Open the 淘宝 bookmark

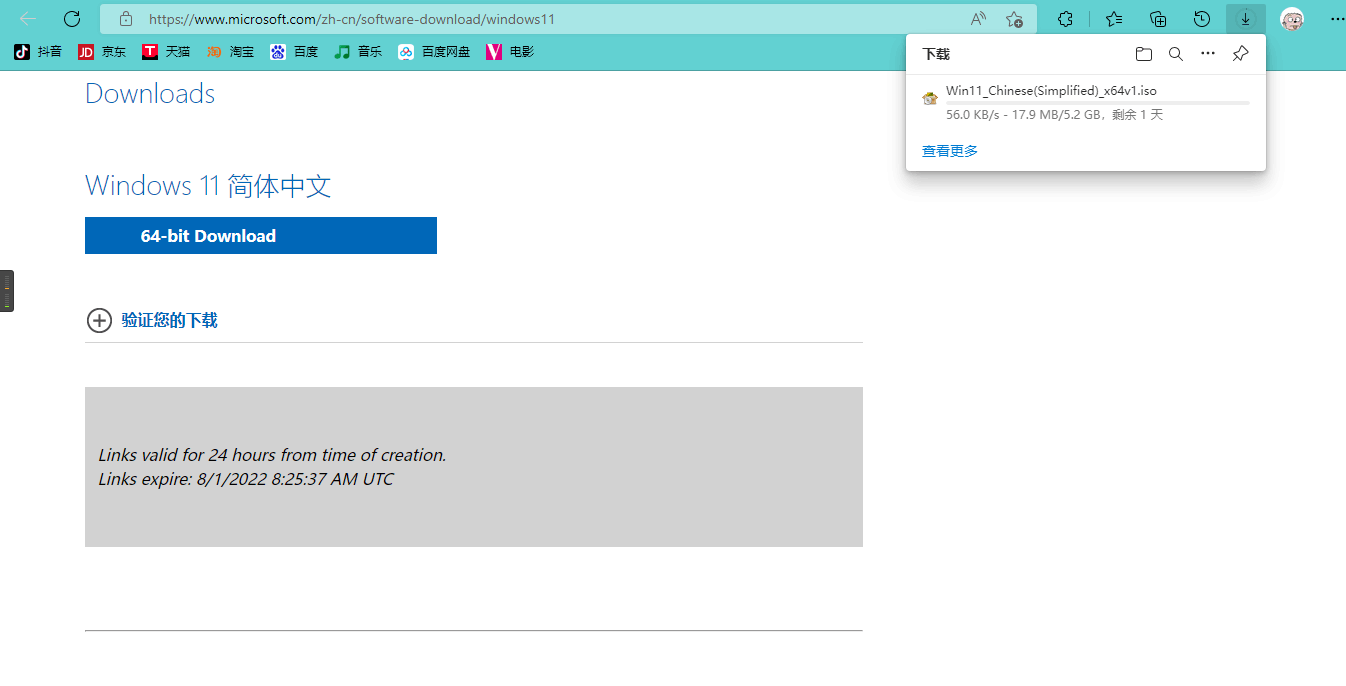(x=230, y=51)
